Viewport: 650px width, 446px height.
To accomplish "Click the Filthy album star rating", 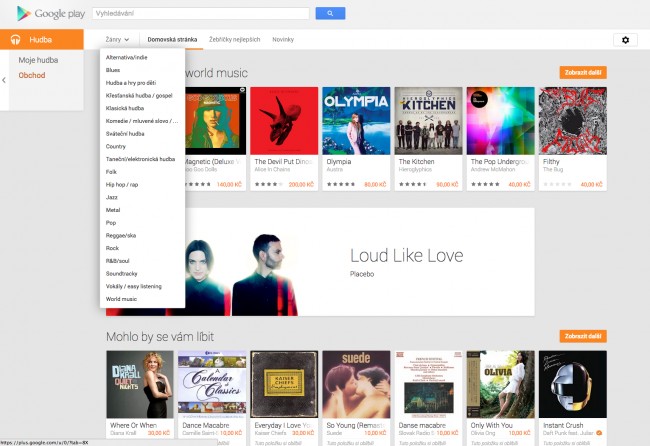I will pyautogui.click(x=558, y=184).
